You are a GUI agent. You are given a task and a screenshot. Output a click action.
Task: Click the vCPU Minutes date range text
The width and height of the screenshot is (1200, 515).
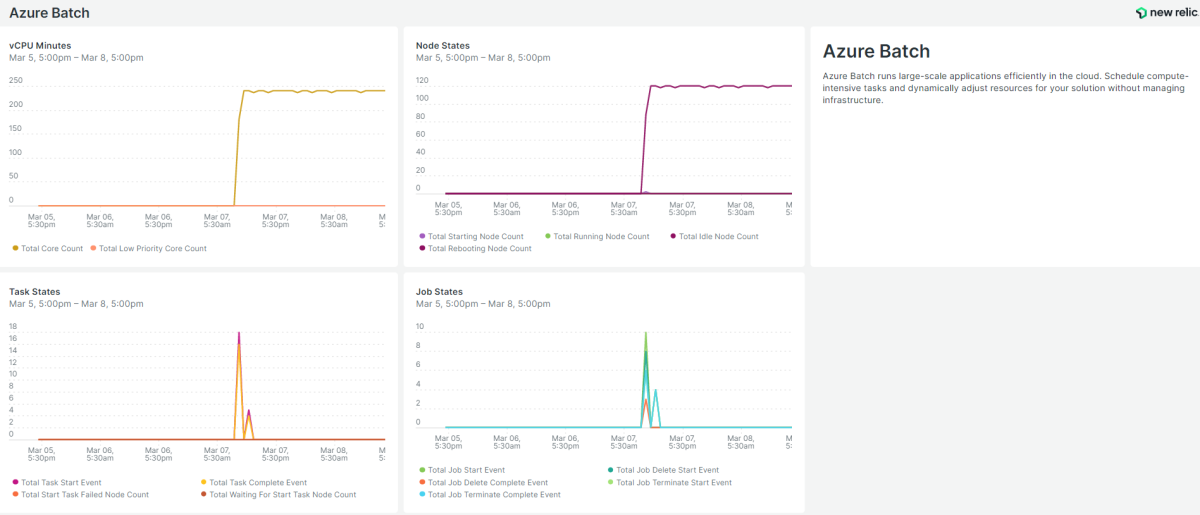click(x=76, y=58)
